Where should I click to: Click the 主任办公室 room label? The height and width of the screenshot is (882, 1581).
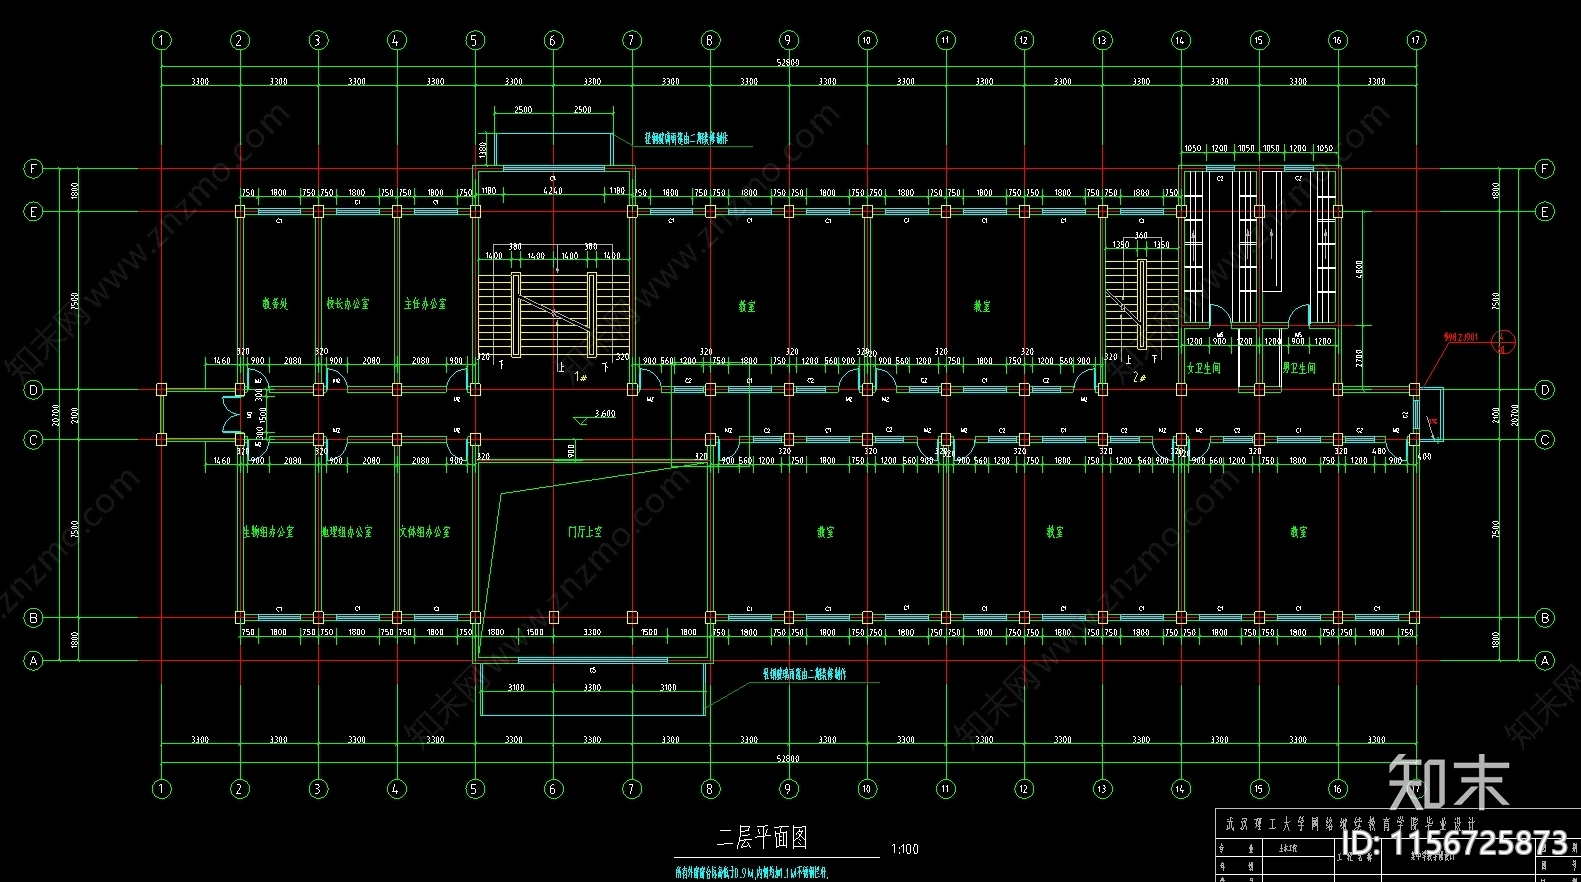coord(425,304)
